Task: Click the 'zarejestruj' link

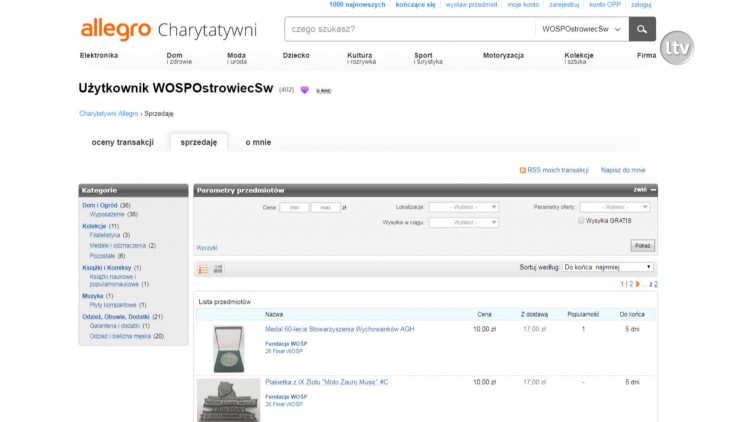Action: point(564,5)
